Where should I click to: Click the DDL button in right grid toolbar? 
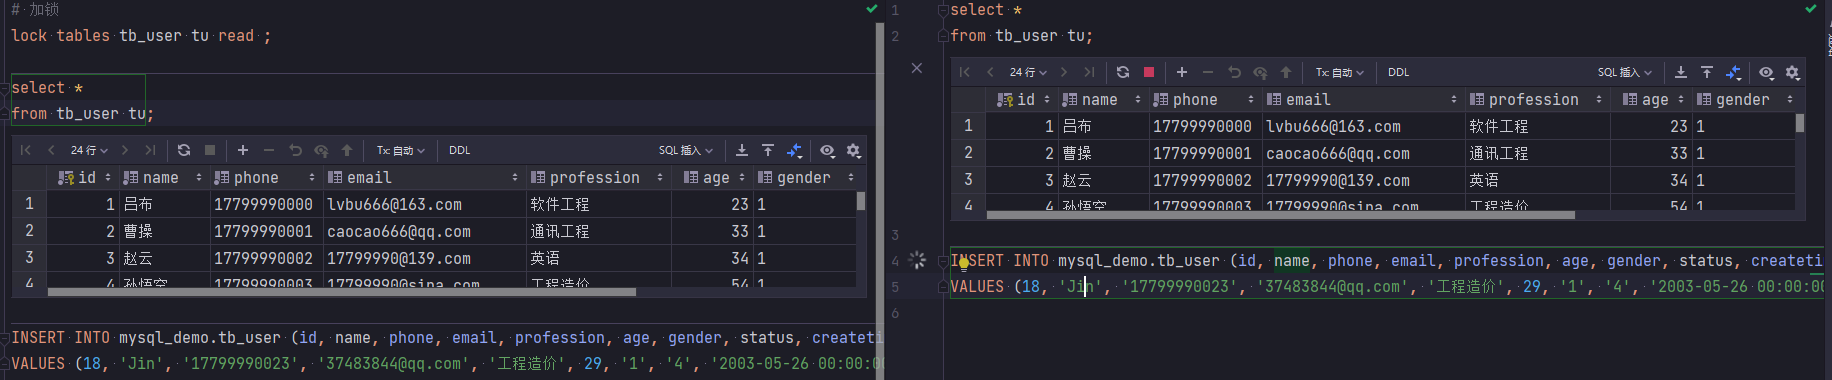(x=1399, y=72)
